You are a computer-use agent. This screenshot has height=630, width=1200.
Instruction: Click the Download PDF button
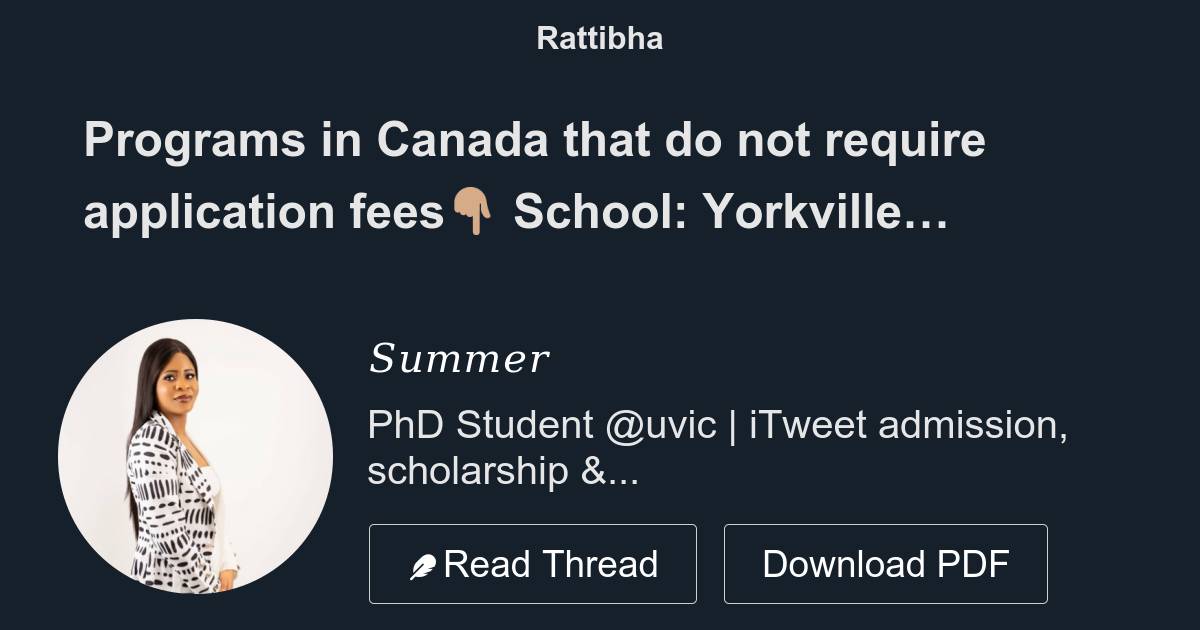click(886, 563)
